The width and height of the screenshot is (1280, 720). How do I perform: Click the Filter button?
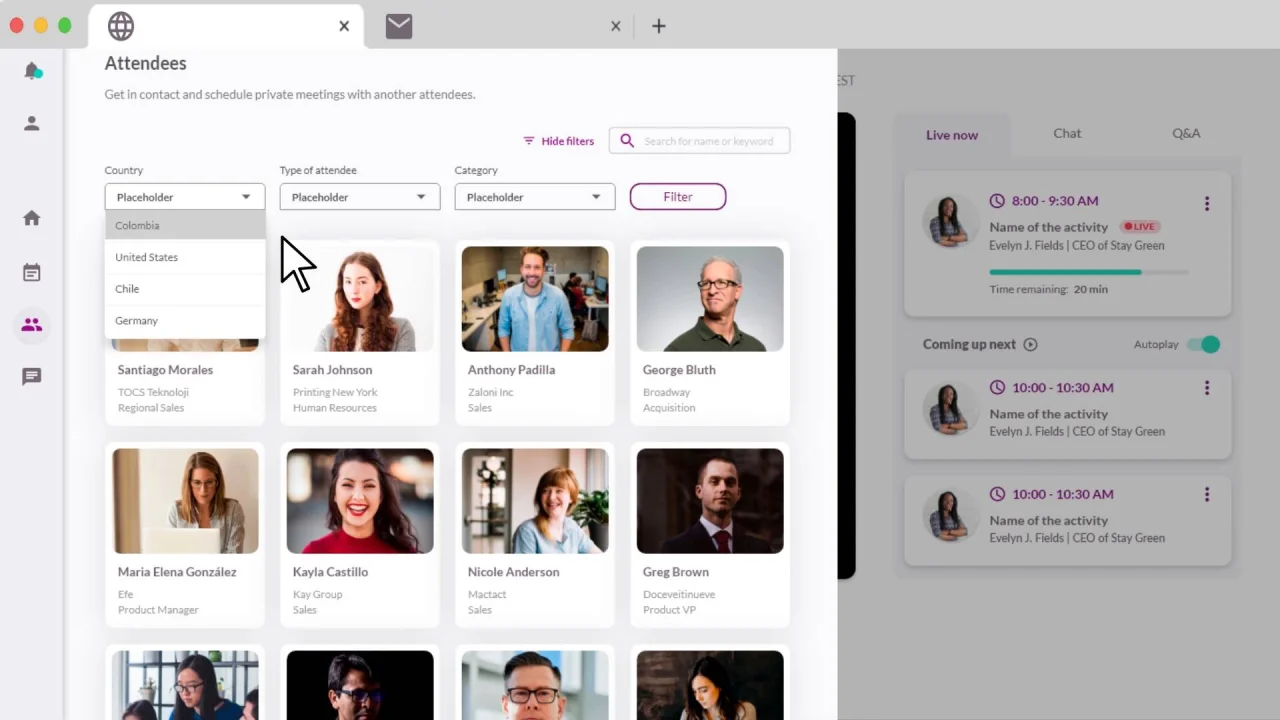(678, 197)
